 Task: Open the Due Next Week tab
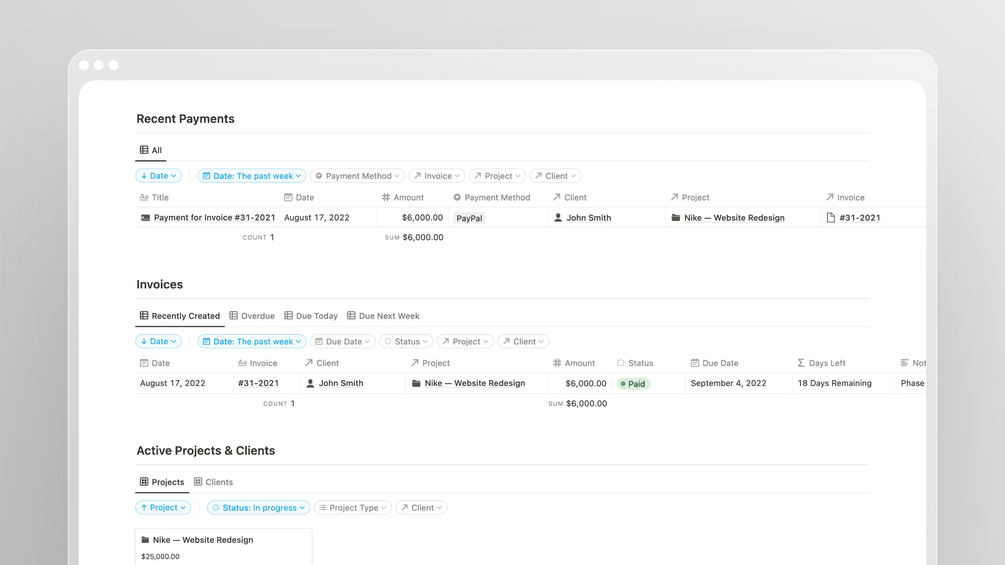[x=382, y=316]
